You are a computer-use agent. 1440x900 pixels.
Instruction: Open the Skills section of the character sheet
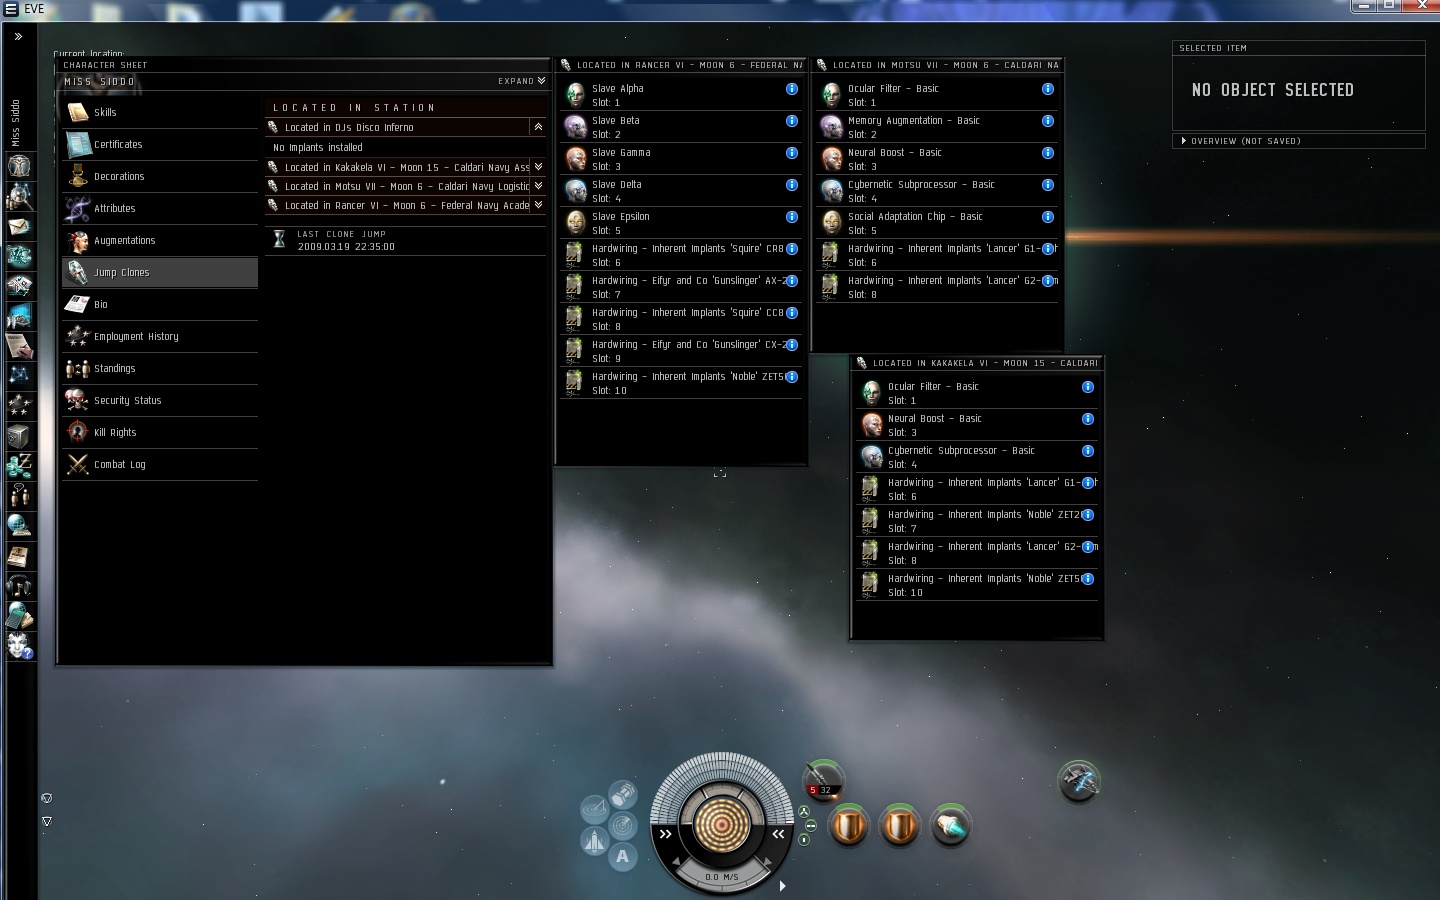point(160,113)
